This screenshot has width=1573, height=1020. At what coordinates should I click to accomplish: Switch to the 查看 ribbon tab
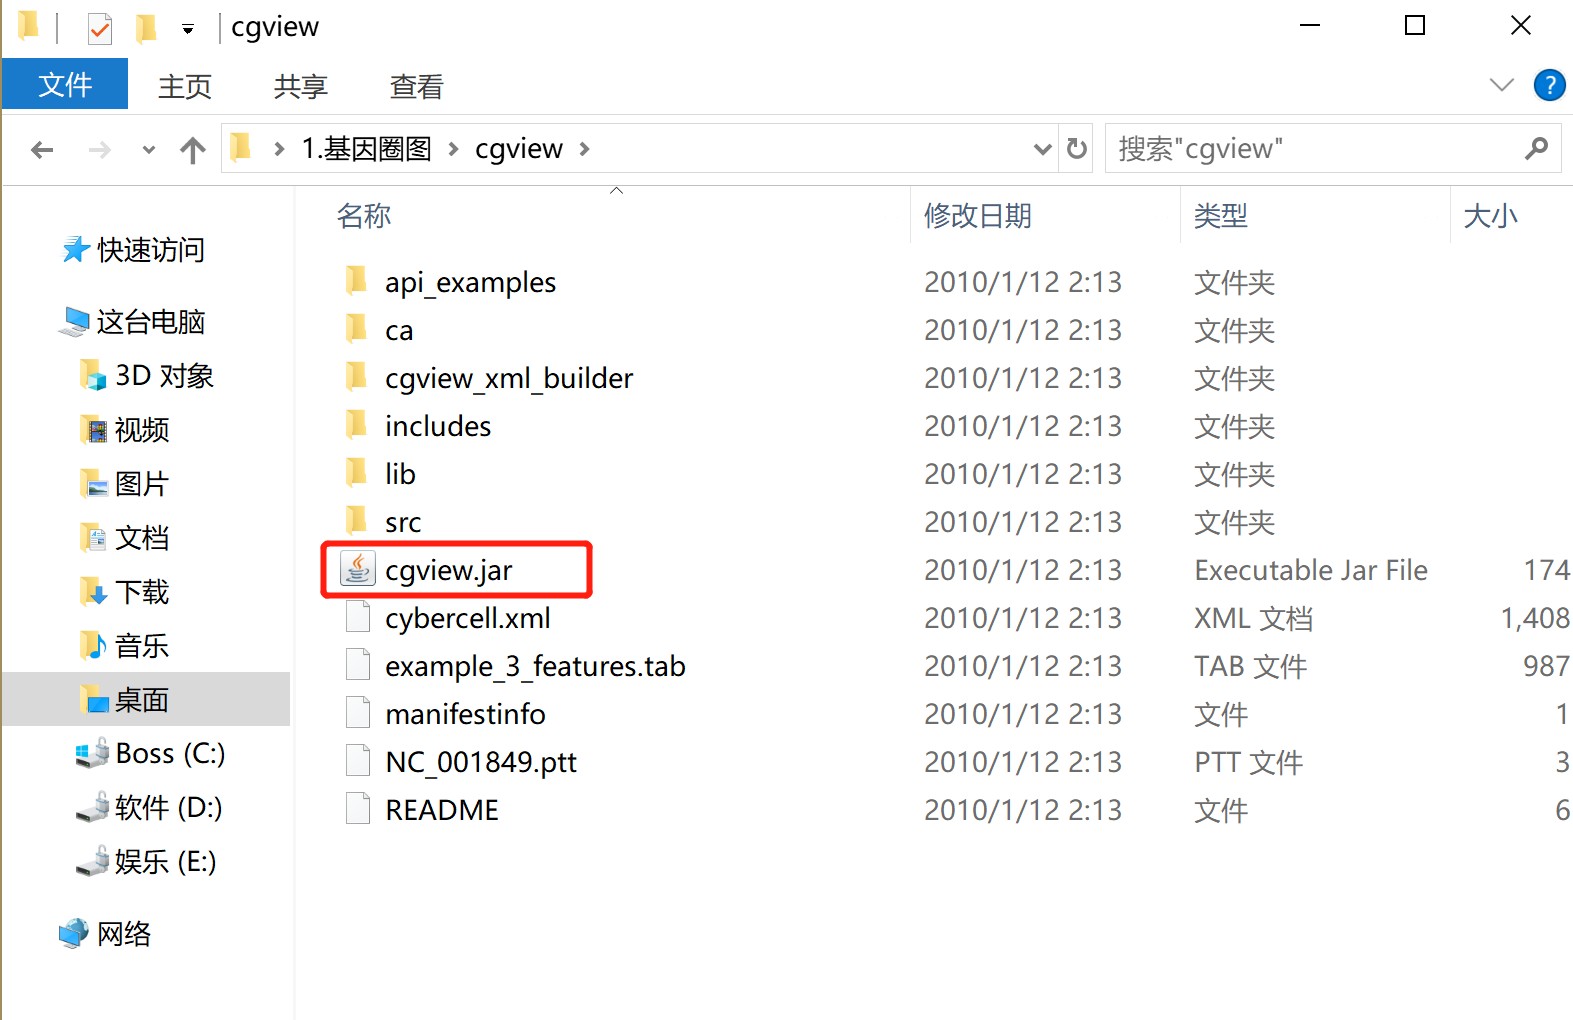click(416, 87)
